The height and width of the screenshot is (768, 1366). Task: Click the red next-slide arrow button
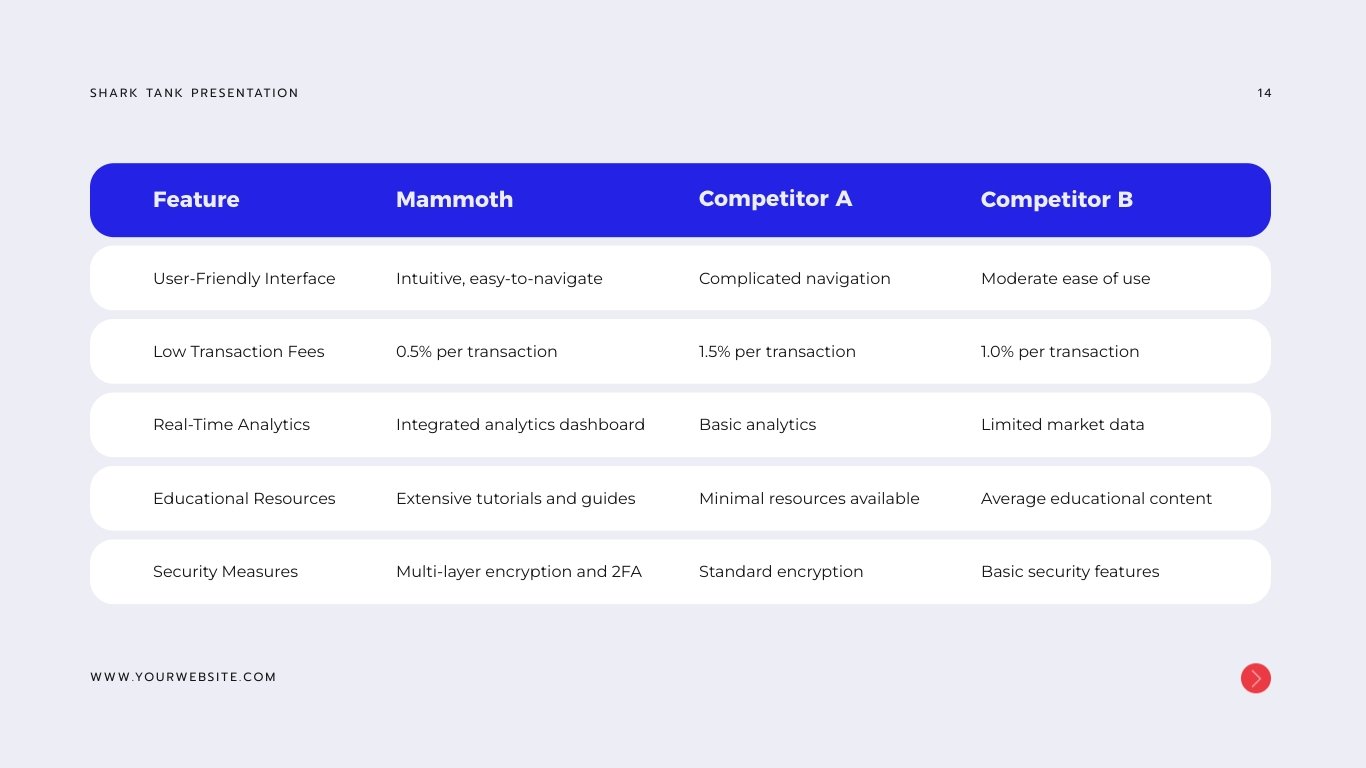point(1255,678)
